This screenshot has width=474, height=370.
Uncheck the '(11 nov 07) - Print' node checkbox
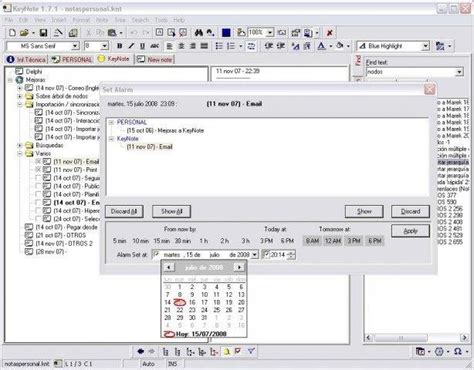pyautogui.click(x=38, y=170)
